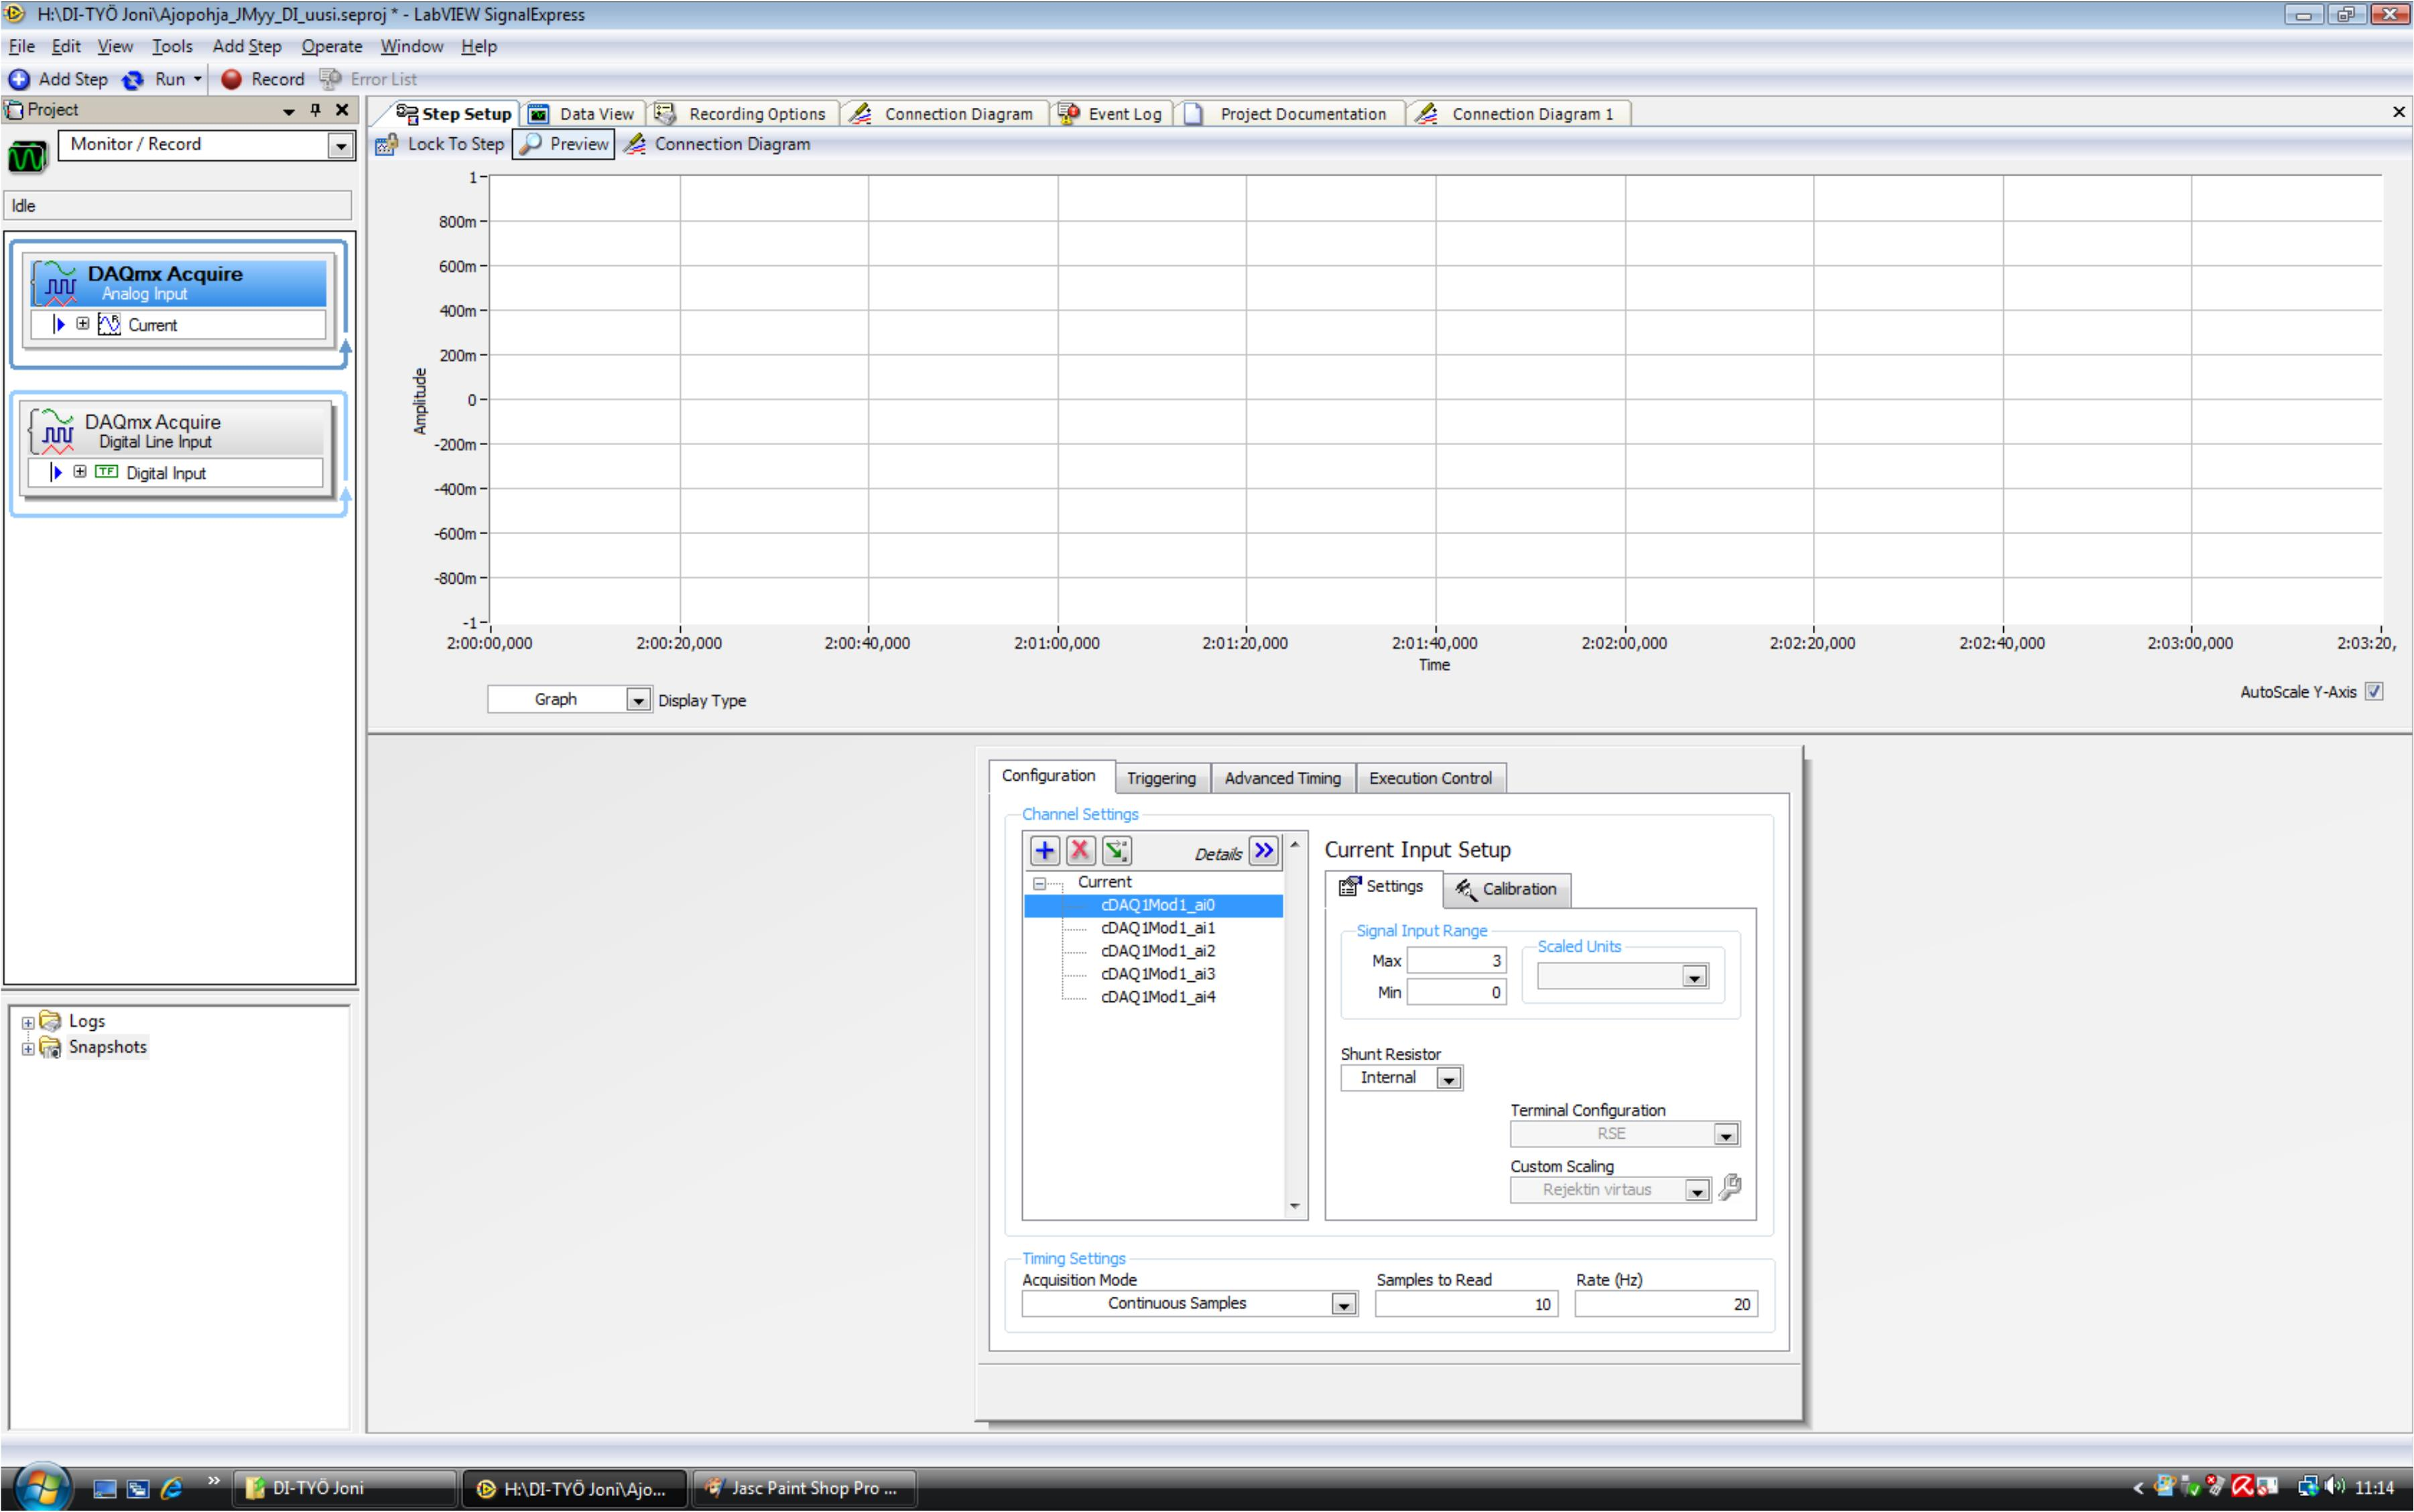Switch to the Triggering tab
Screen dimensions: 2414x1512
1161,778
